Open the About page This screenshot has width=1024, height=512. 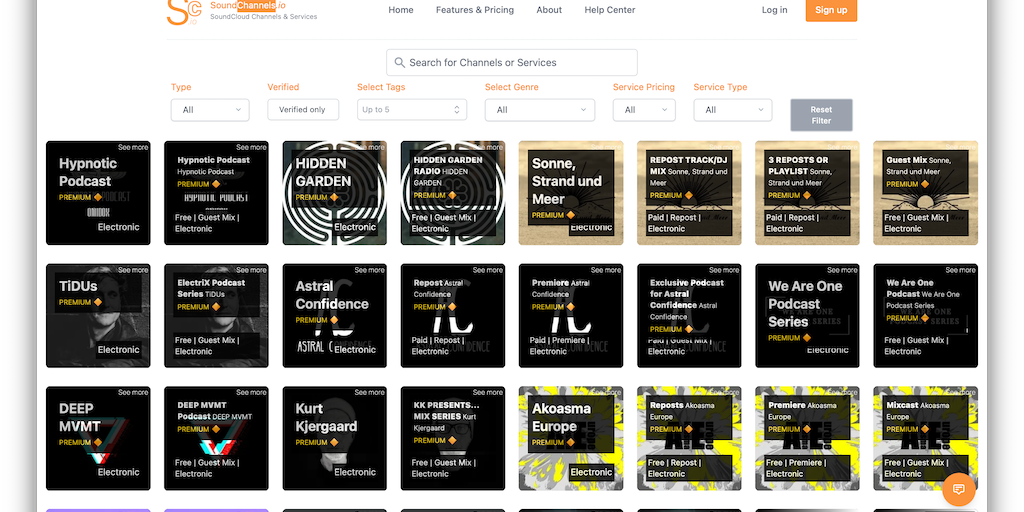tap(549, 10)
